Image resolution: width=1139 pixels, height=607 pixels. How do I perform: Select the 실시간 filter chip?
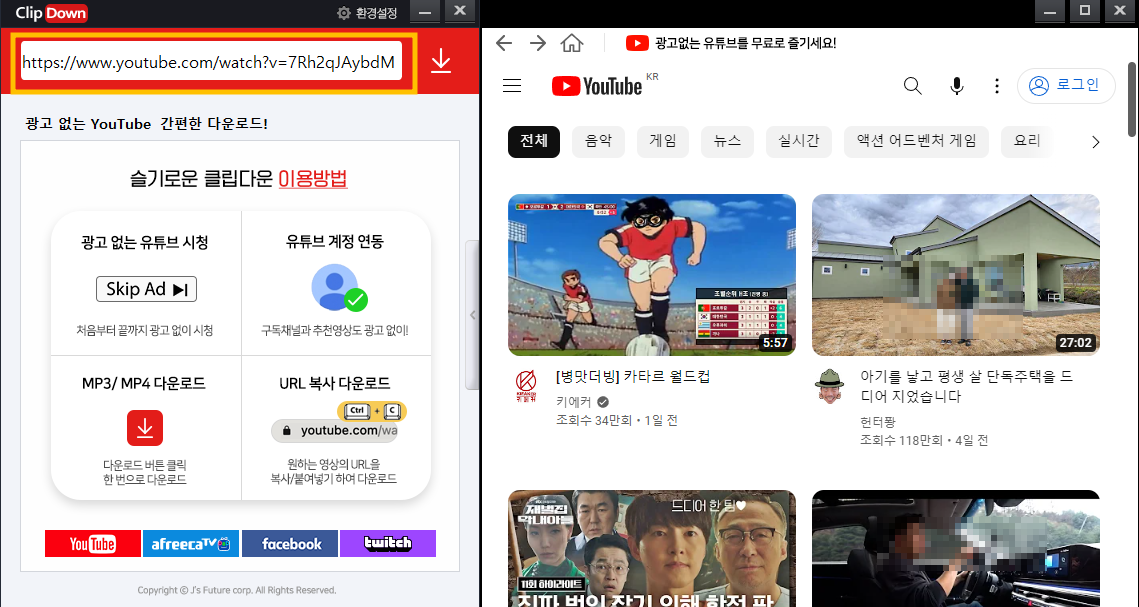click(x=799, y=142)
